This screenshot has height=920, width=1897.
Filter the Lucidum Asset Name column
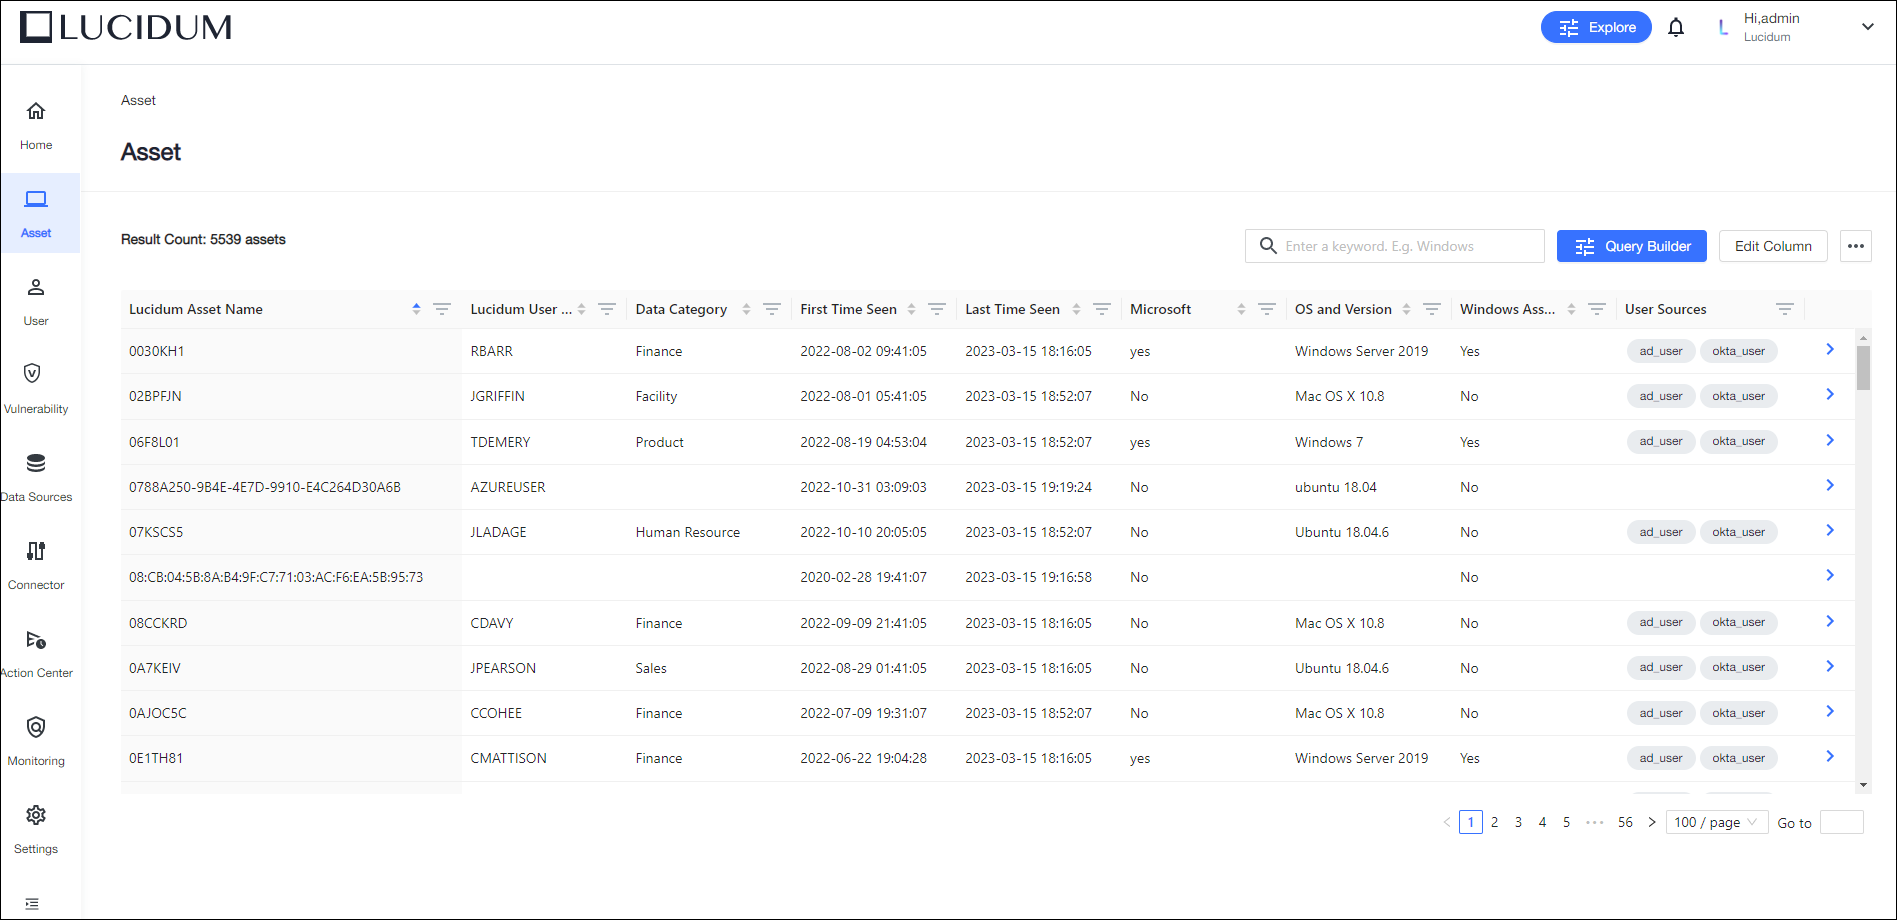click(442, 309)
